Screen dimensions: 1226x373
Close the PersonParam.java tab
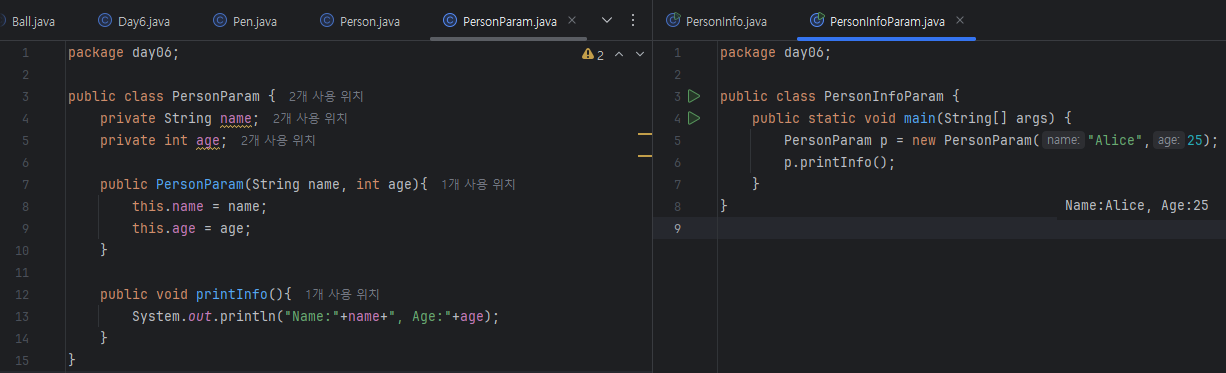tap(571, 20)
